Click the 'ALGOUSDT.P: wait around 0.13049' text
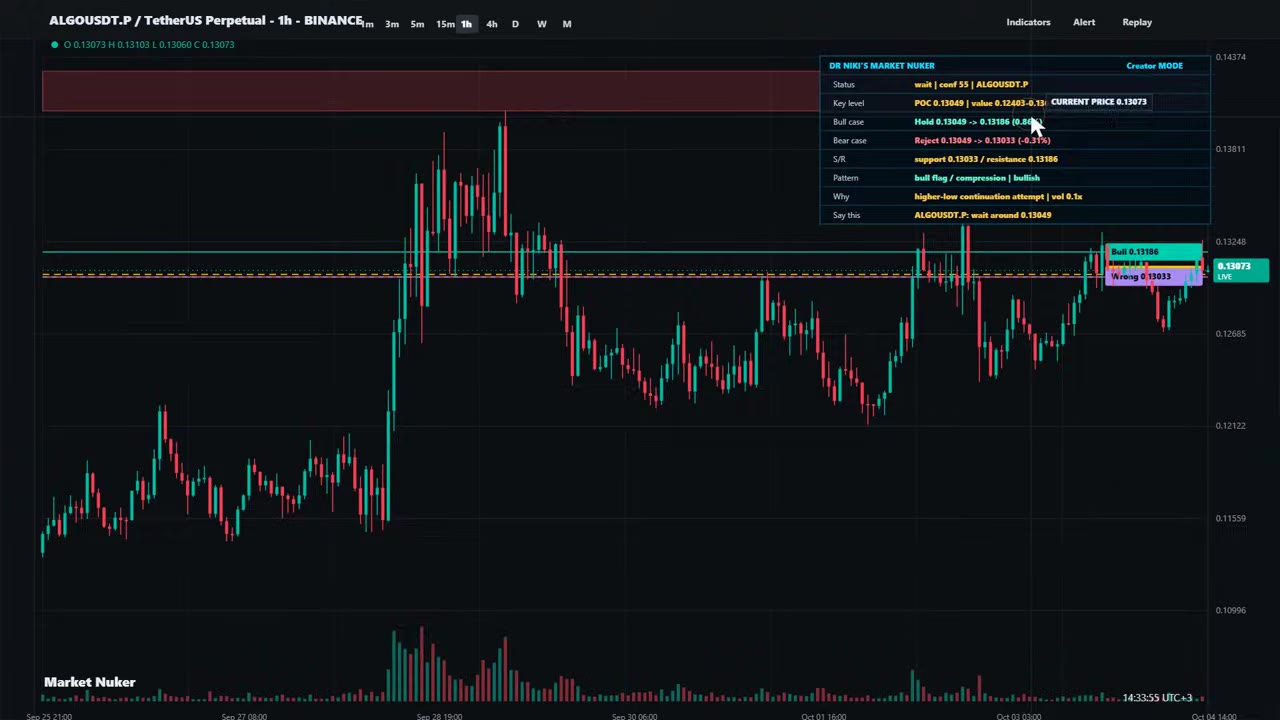 coord(983,215)
